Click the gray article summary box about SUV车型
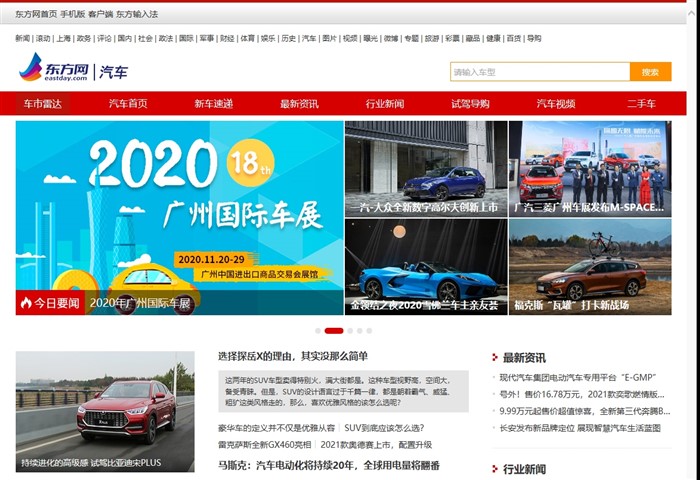Screen dimensions: 700x480 coord(343,391)
